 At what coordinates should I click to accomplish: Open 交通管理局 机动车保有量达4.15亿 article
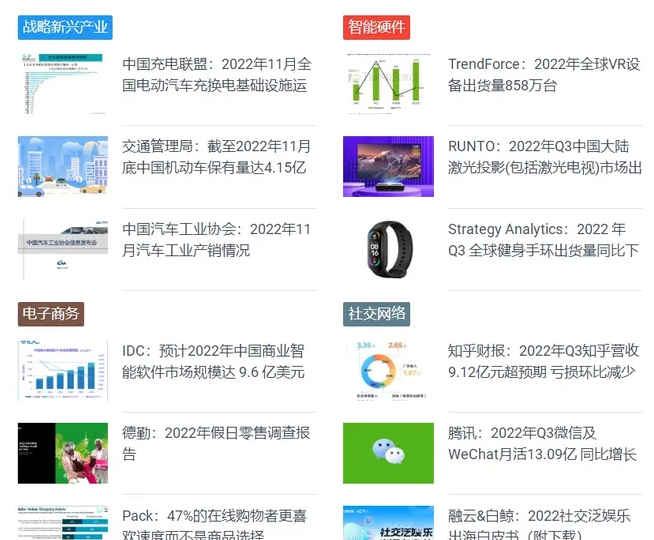[216, 157]
